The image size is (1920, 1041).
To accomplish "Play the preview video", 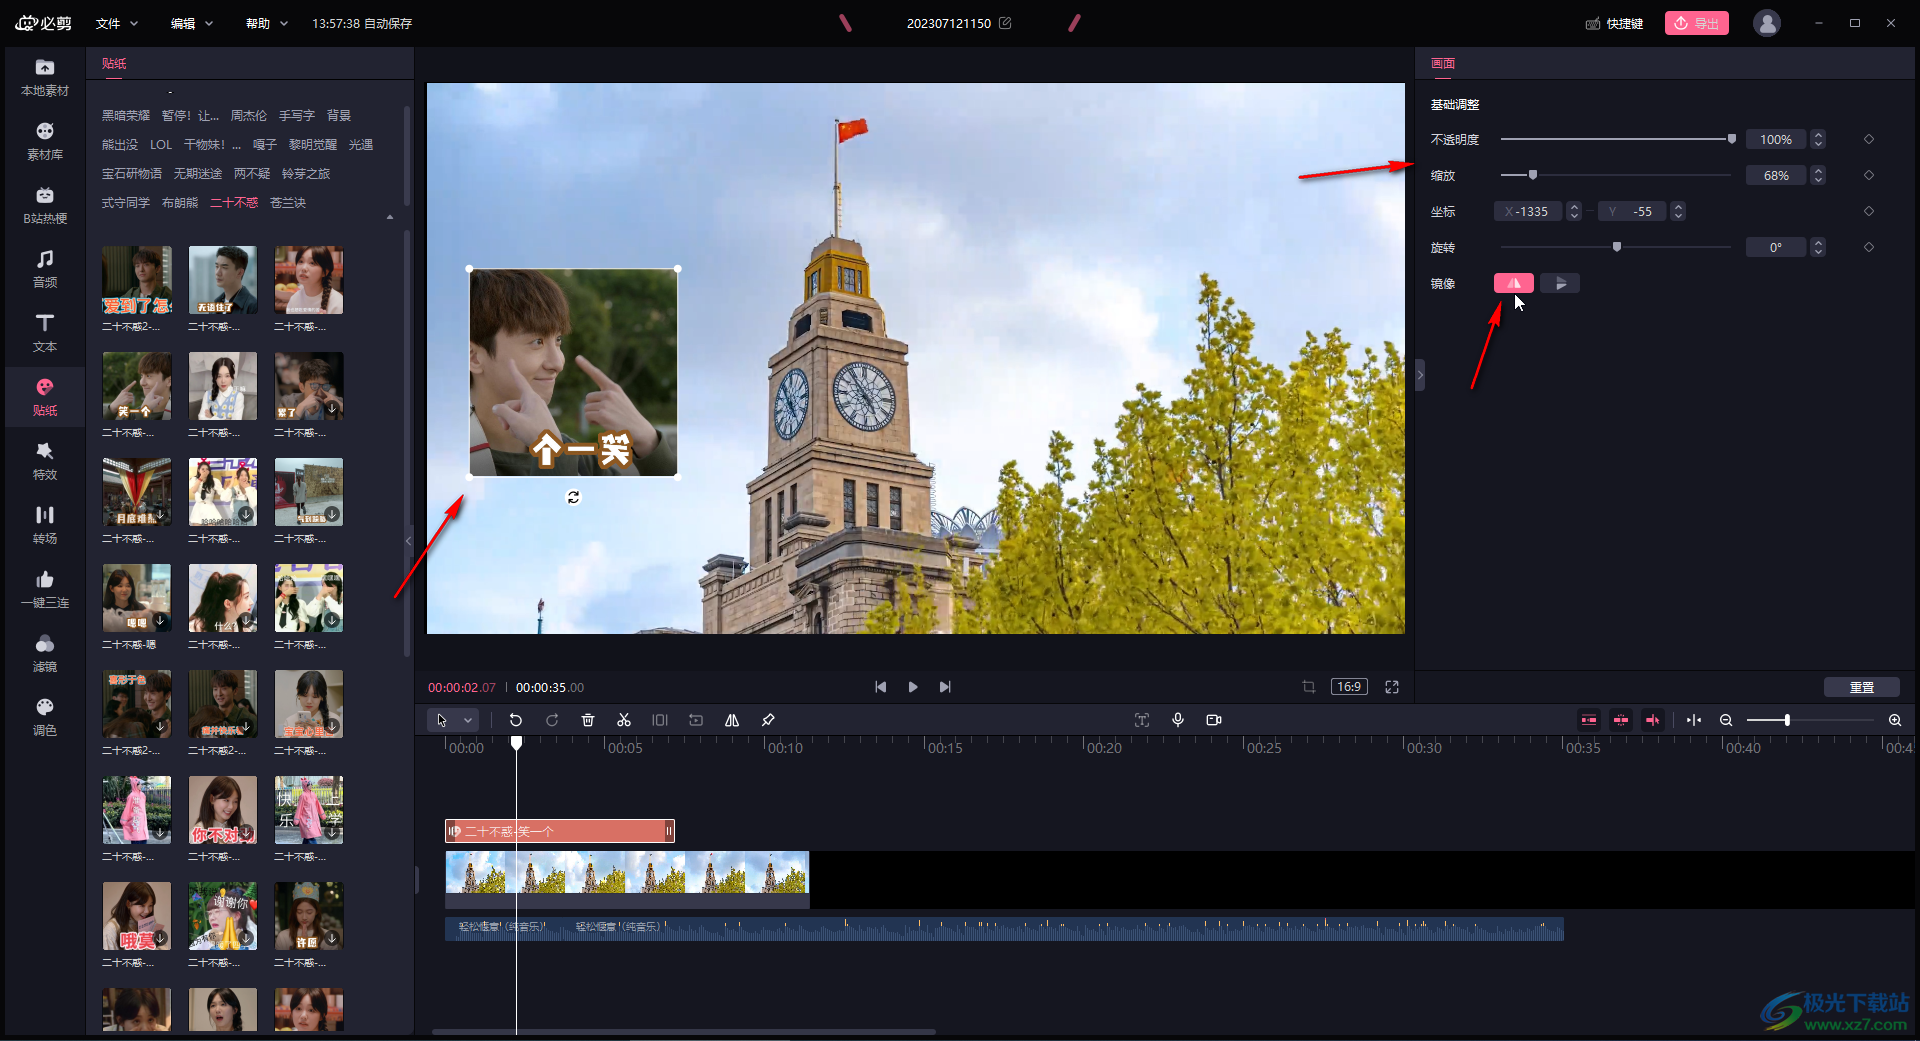I will 913,687.
